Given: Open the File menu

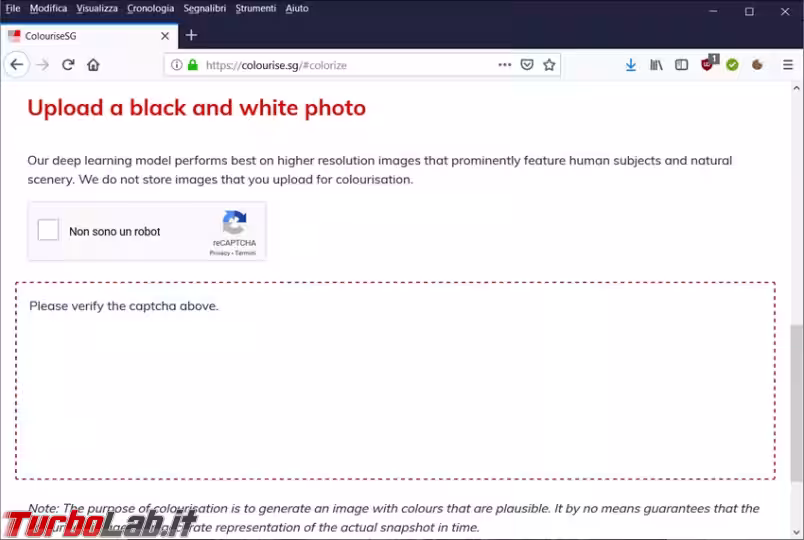Looking at the screenshot, I should click(x=13, y=9).
